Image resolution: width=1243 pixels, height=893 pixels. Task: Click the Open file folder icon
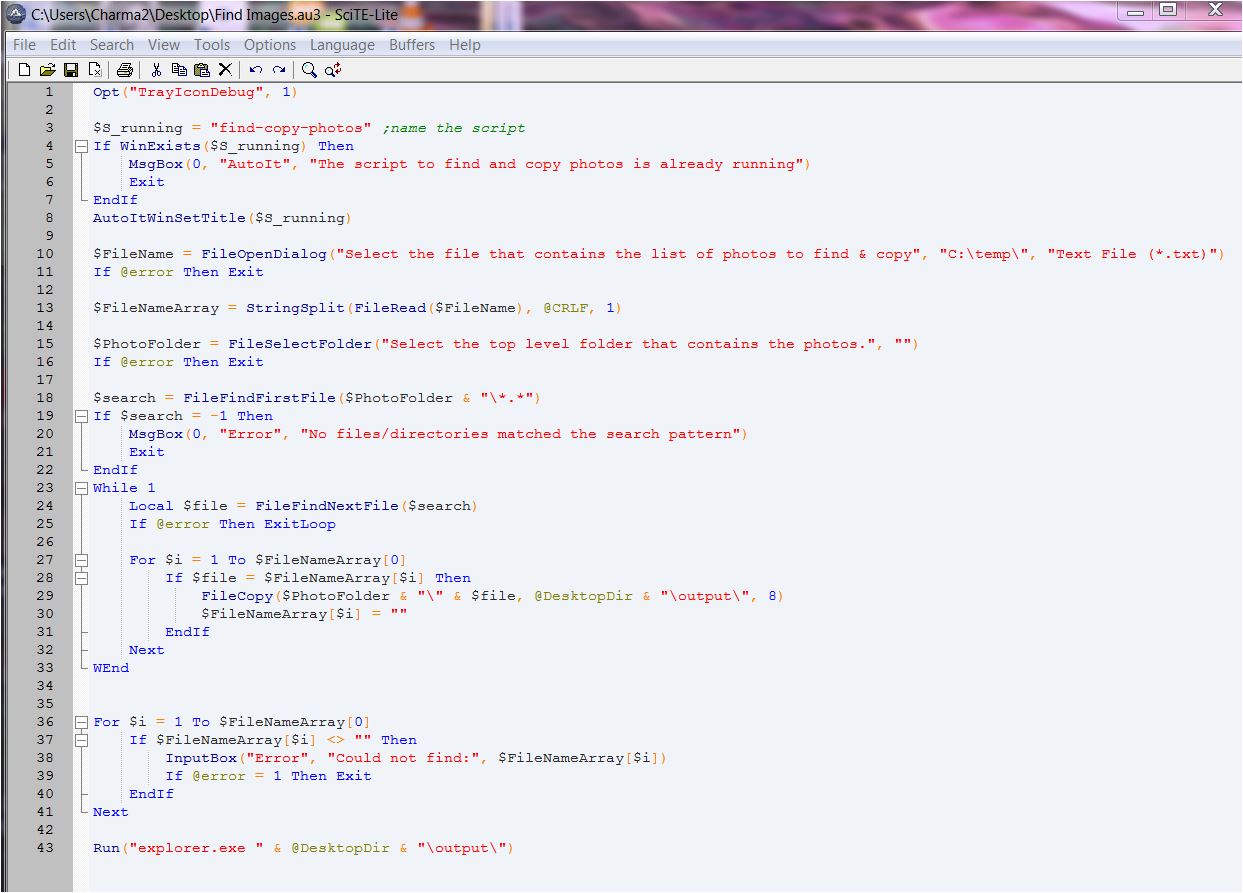(47, 70)
